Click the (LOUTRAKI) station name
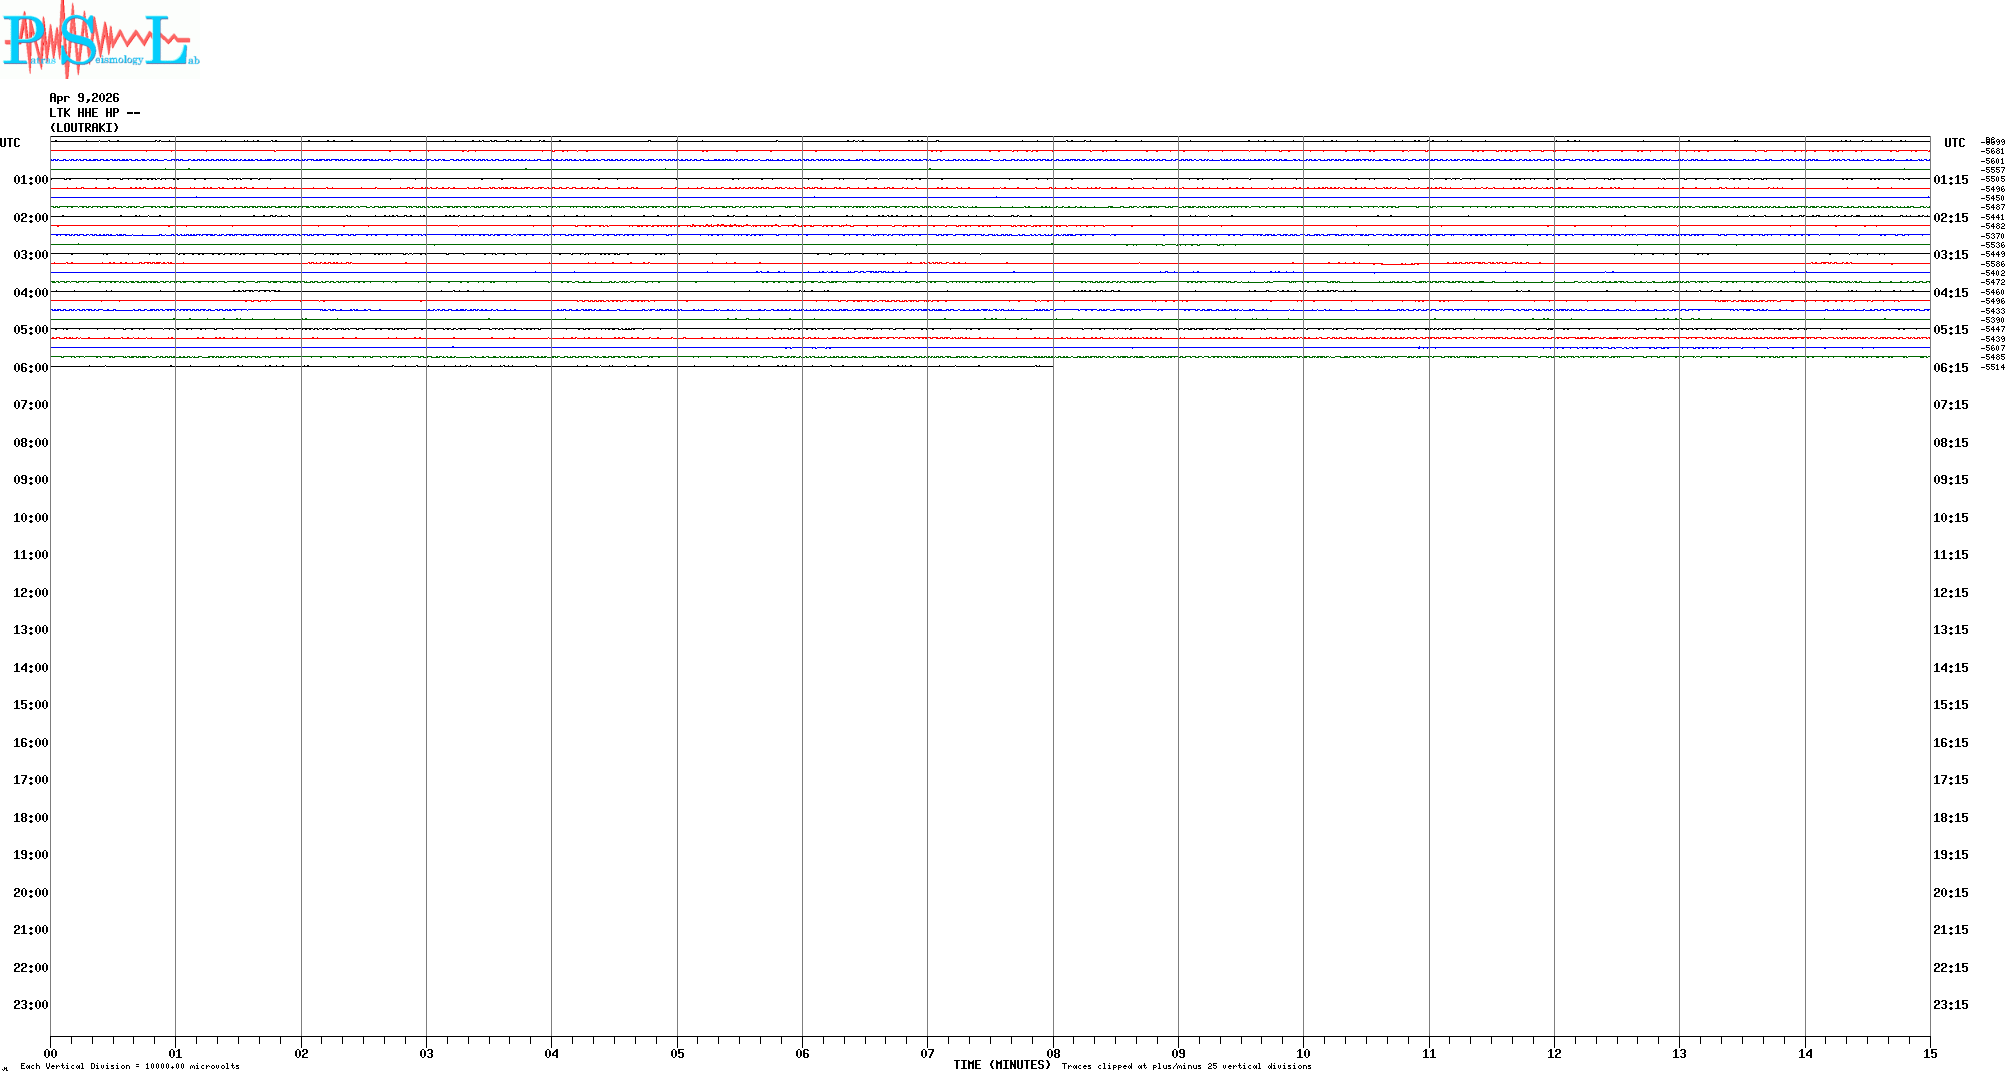The height and width of the screenshot is (1080, 2010). [84, 128]
